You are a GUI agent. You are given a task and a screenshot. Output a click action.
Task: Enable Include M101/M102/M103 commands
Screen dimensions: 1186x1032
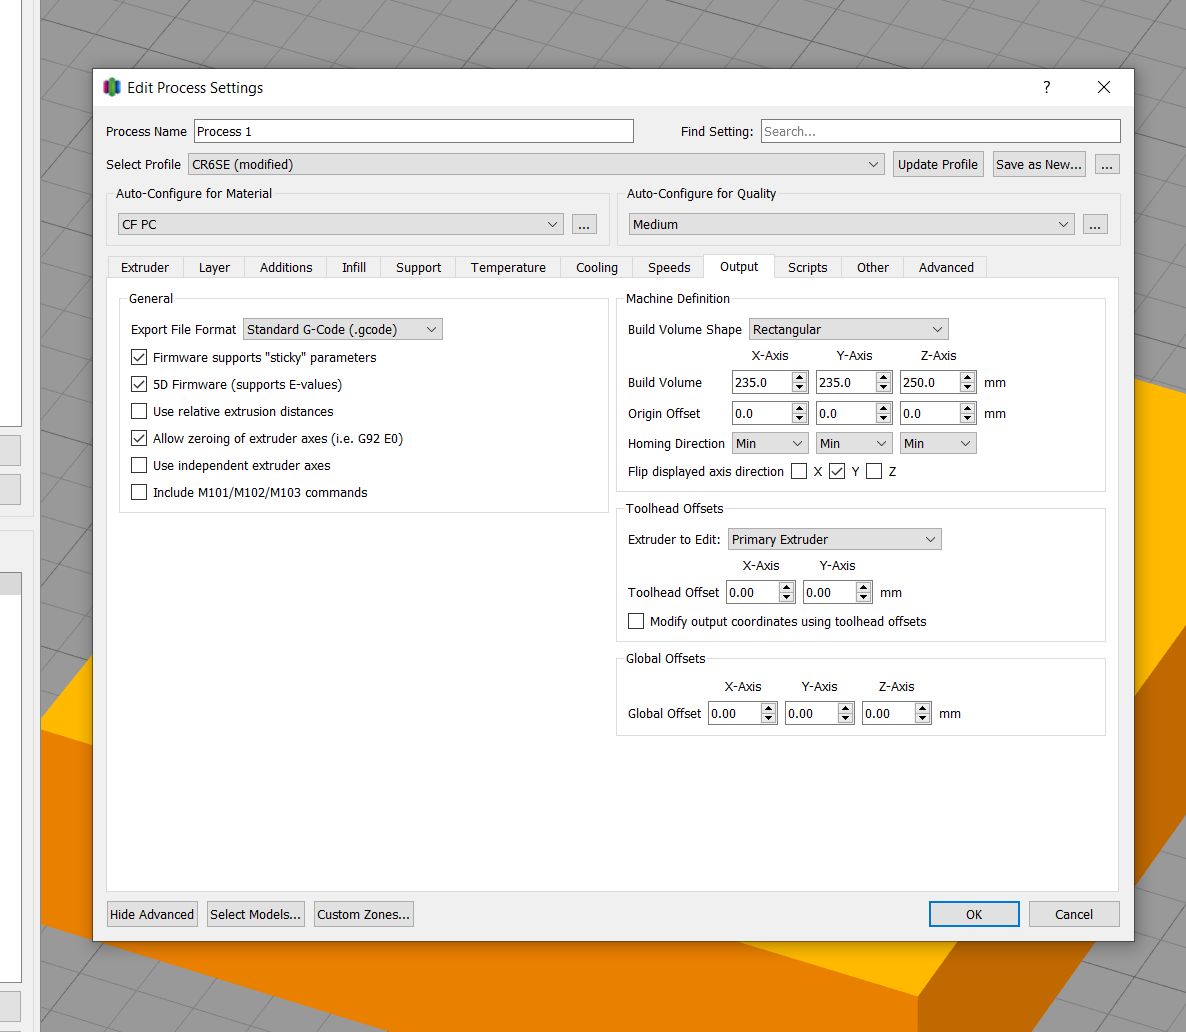(139, 492)
